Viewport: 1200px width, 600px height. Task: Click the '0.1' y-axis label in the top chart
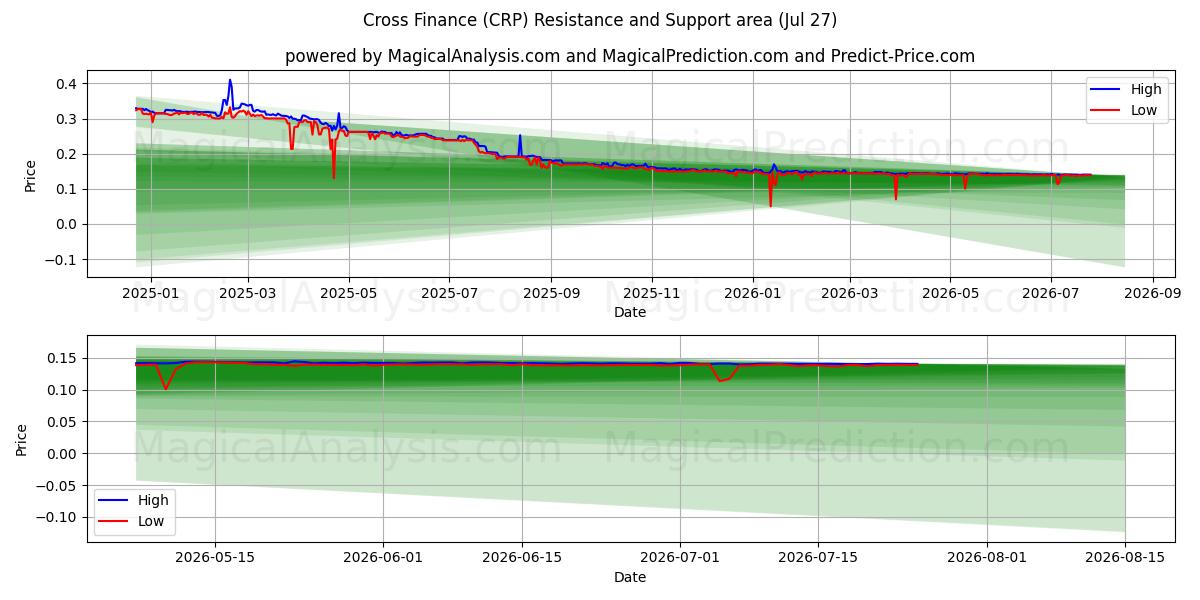(x=68, y=189)
